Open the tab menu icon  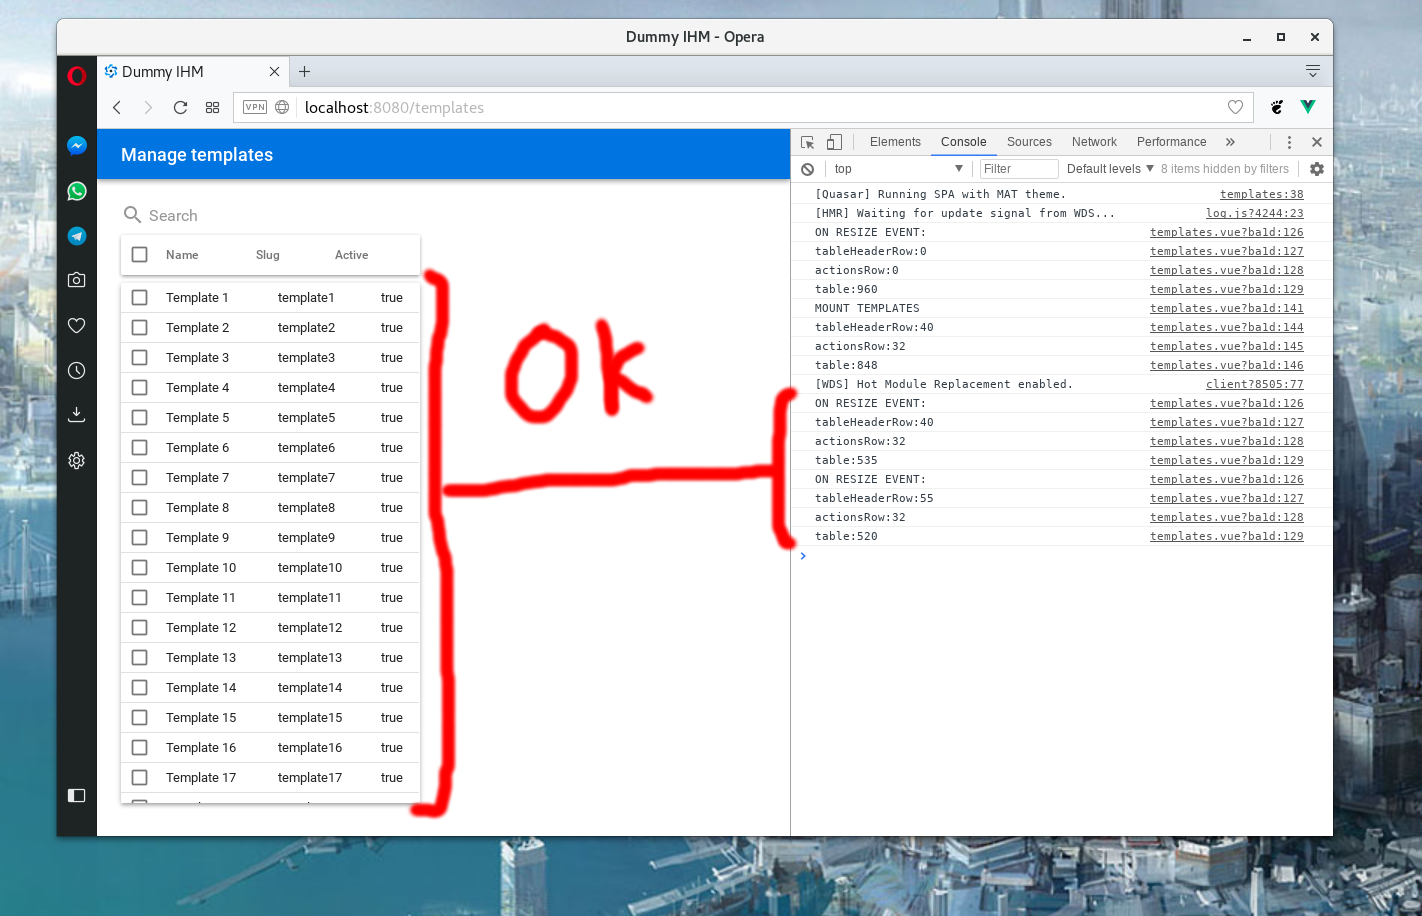tap(1313, 71)
